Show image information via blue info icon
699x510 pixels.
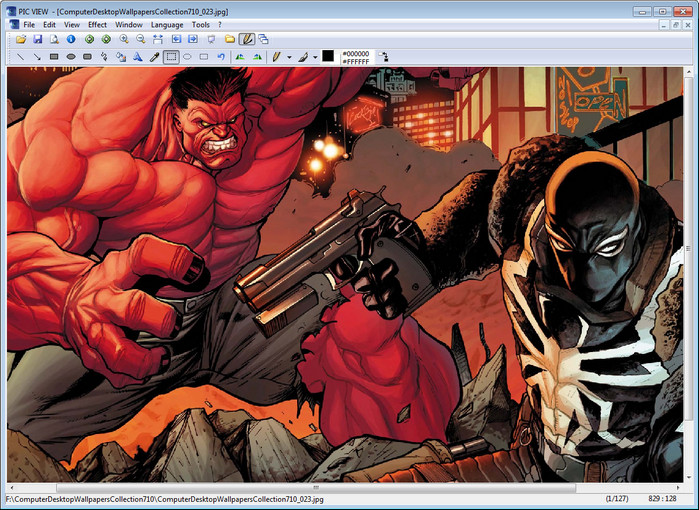coord(71,39)
